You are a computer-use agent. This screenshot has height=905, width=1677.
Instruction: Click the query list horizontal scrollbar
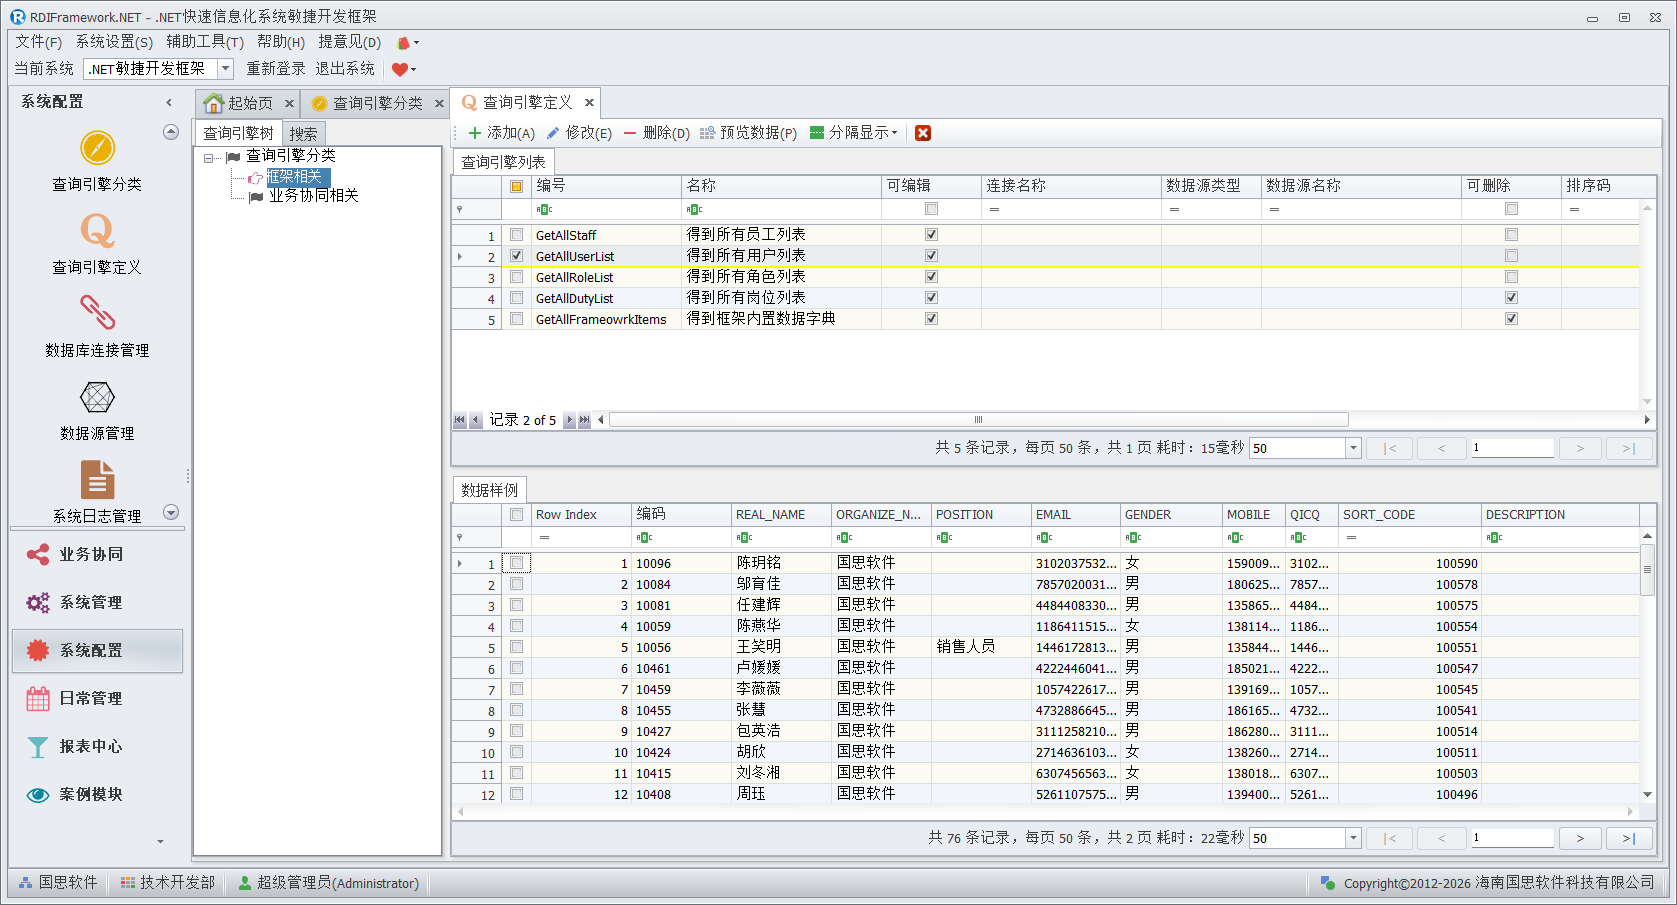[978, 420]
